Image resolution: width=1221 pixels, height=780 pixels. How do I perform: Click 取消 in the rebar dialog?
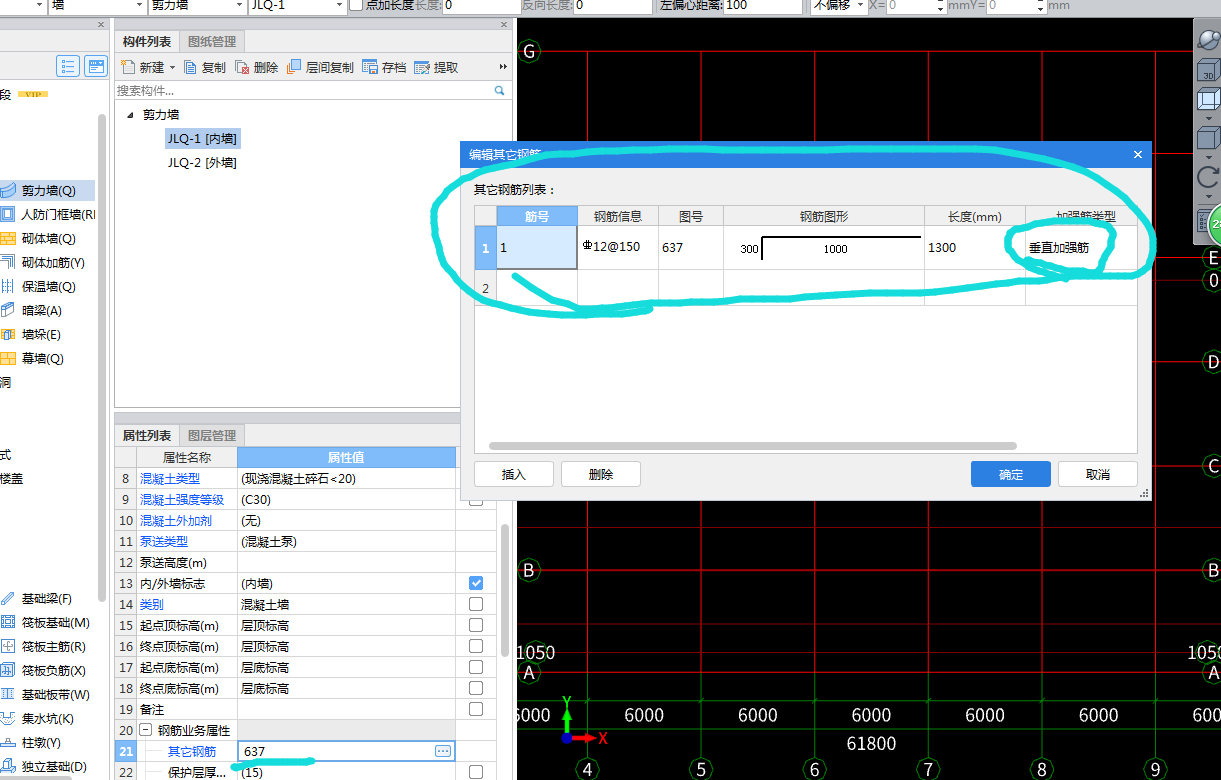(1097, 474)
